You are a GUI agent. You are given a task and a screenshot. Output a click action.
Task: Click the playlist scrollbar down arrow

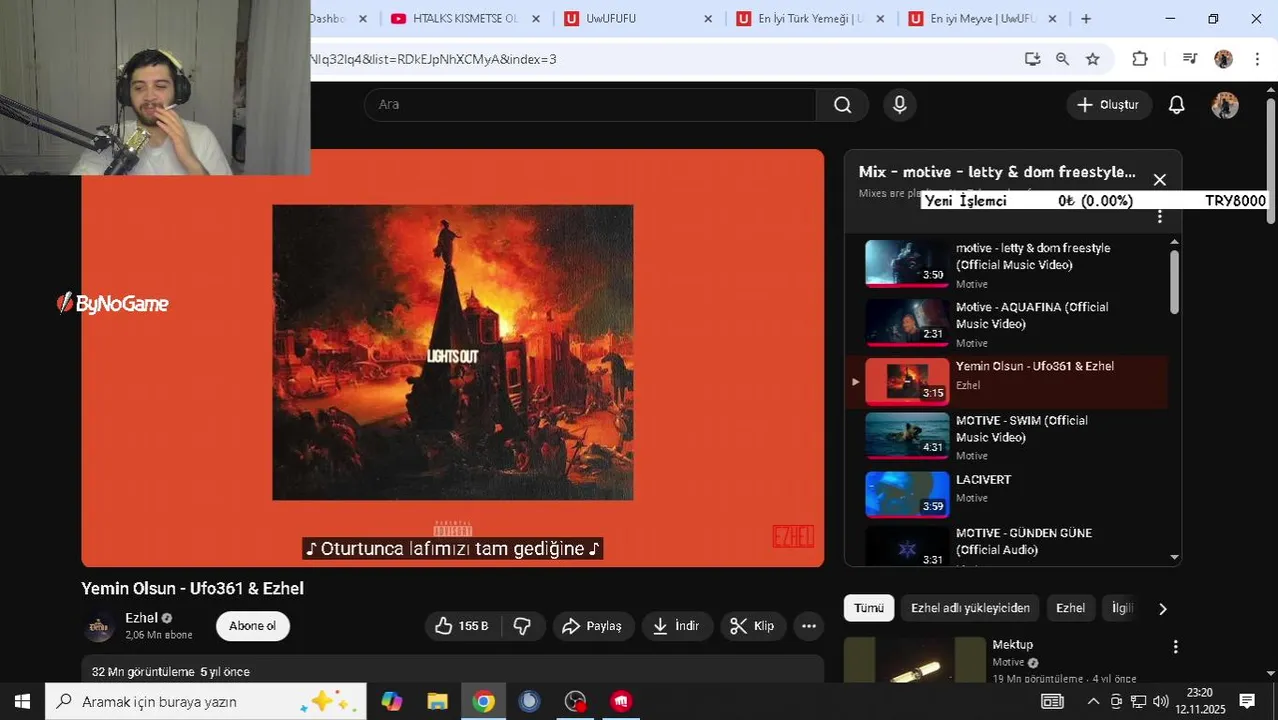point(1174,558)
